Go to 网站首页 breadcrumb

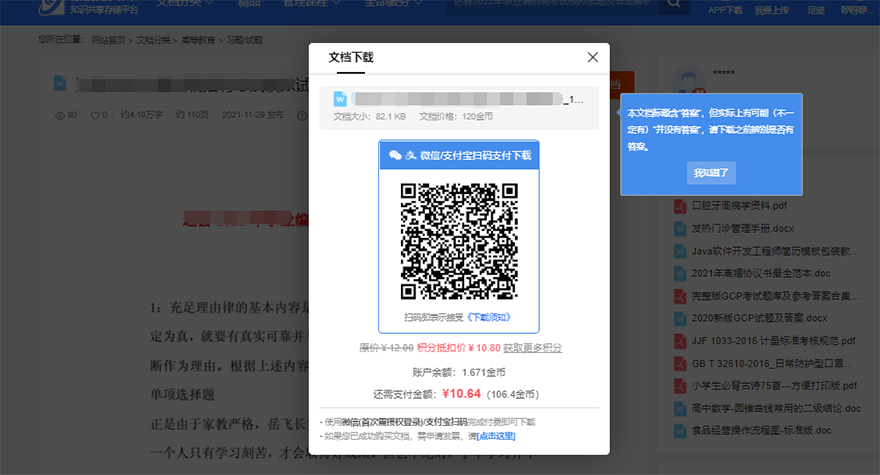tap(108, 40)
